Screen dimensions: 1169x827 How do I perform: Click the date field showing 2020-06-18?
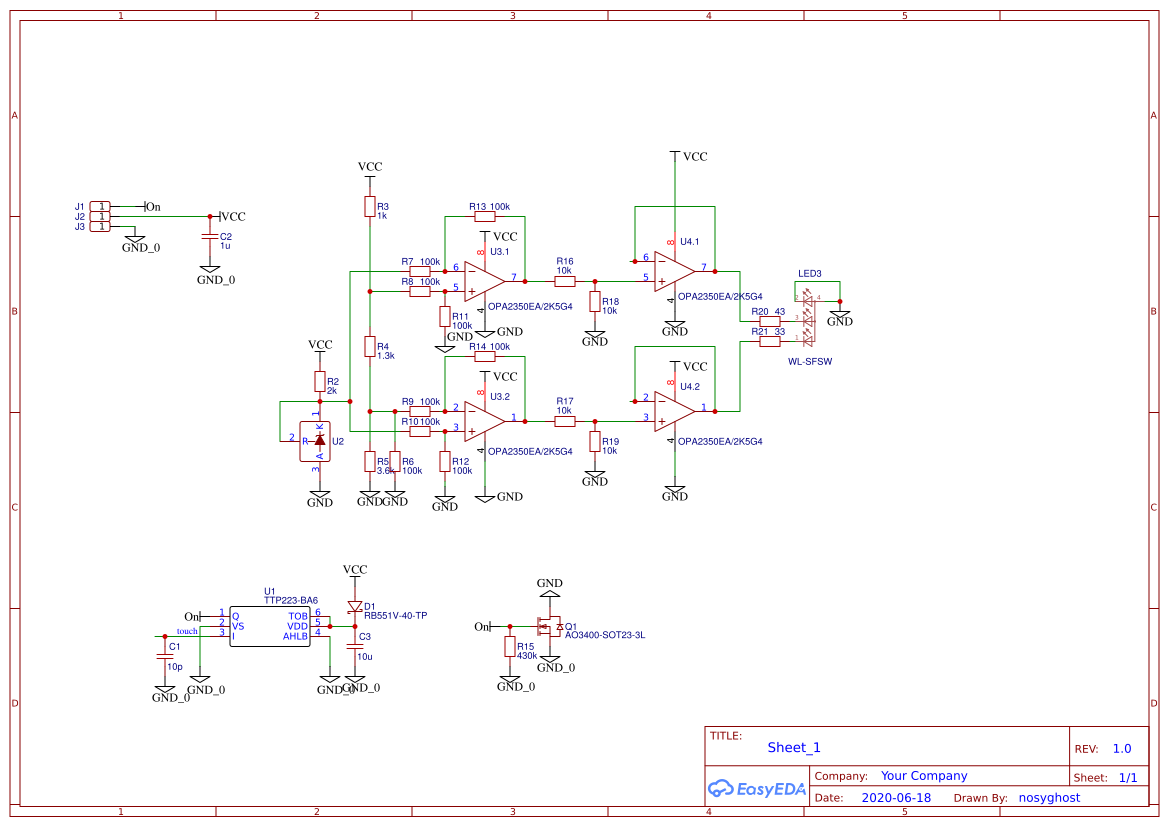pyautogui.click(x=898, y=797)
